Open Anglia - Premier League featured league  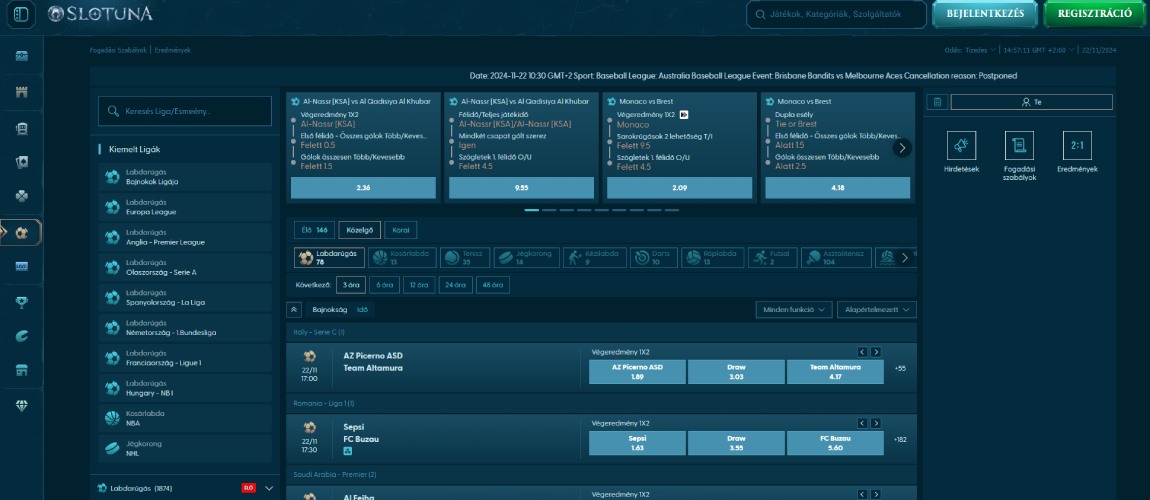(185, 238)
